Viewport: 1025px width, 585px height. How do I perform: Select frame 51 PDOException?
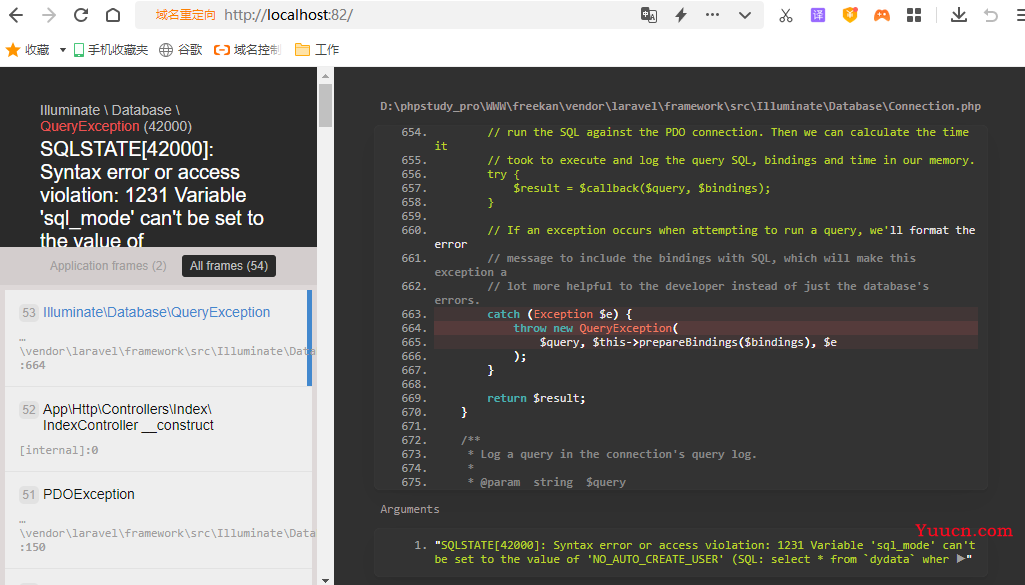[x=158, y=520]
